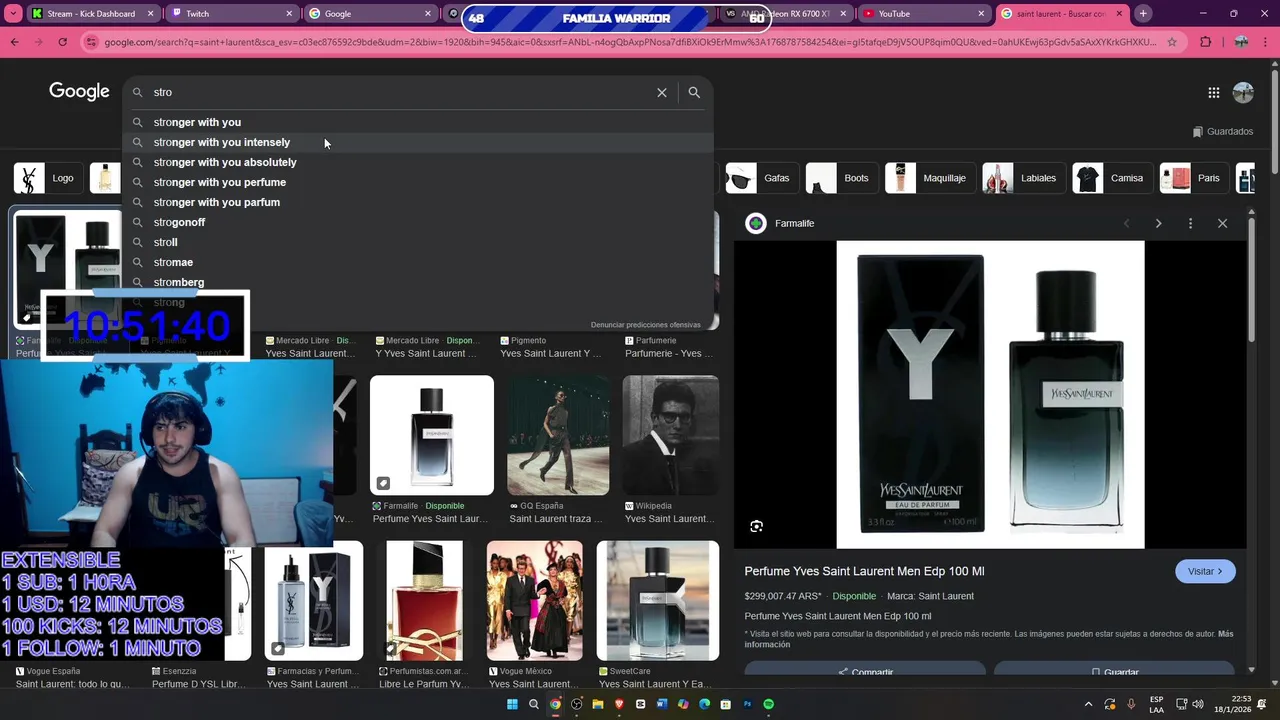This screenshot has height=720, width=1280.
Task: Reload the current page
Action: 62,42
